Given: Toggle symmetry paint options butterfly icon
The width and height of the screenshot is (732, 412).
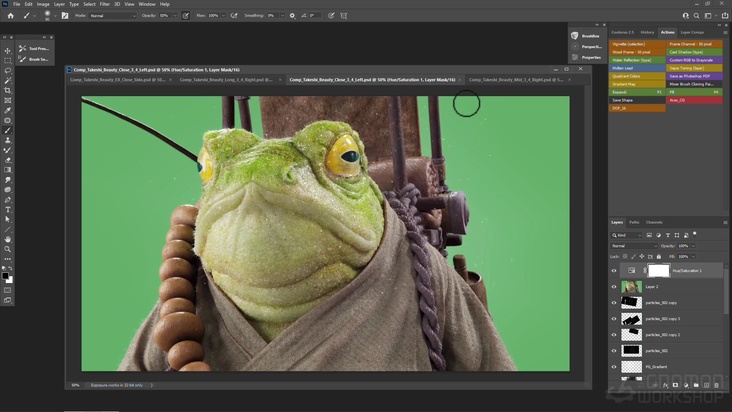Looking at the screenshot, I should tap(344, 15).
